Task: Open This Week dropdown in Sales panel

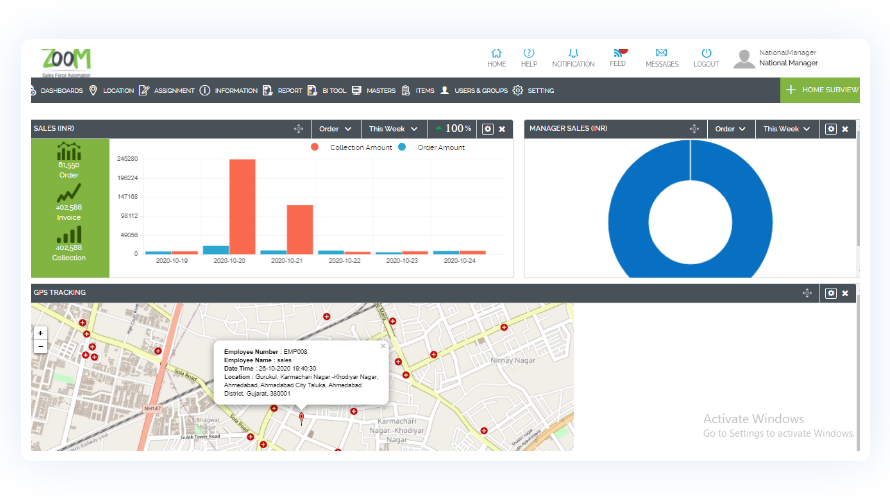Action: click(x=393, y=129)
